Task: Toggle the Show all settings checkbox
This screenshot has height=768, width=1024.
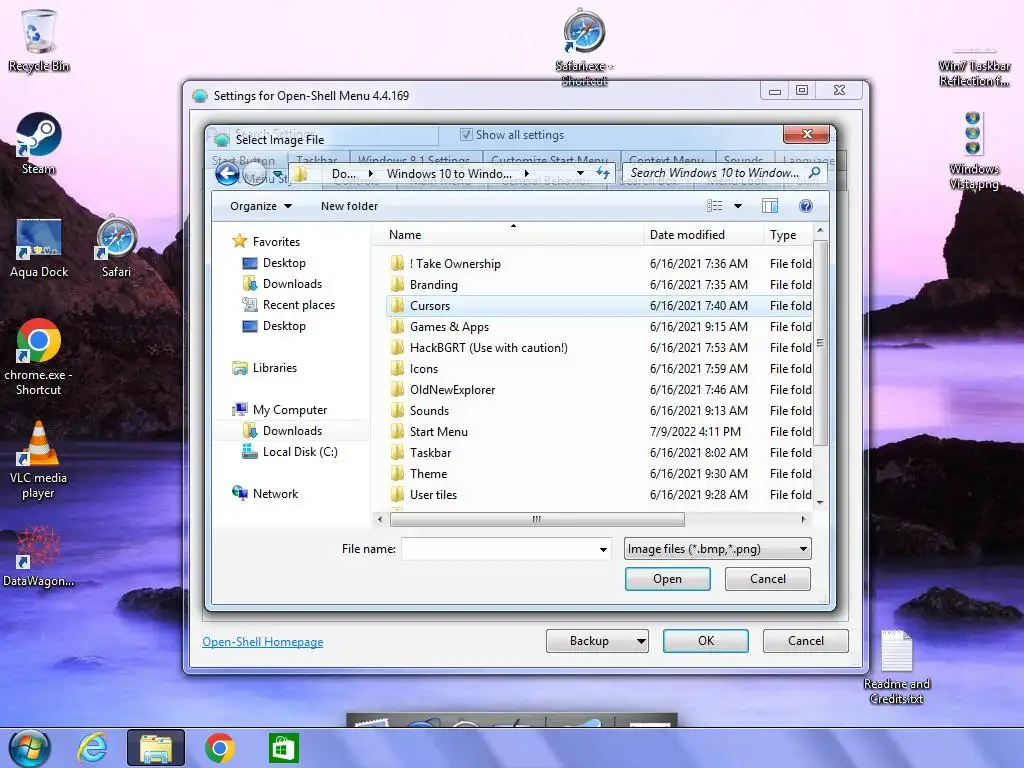Action: 466,135
